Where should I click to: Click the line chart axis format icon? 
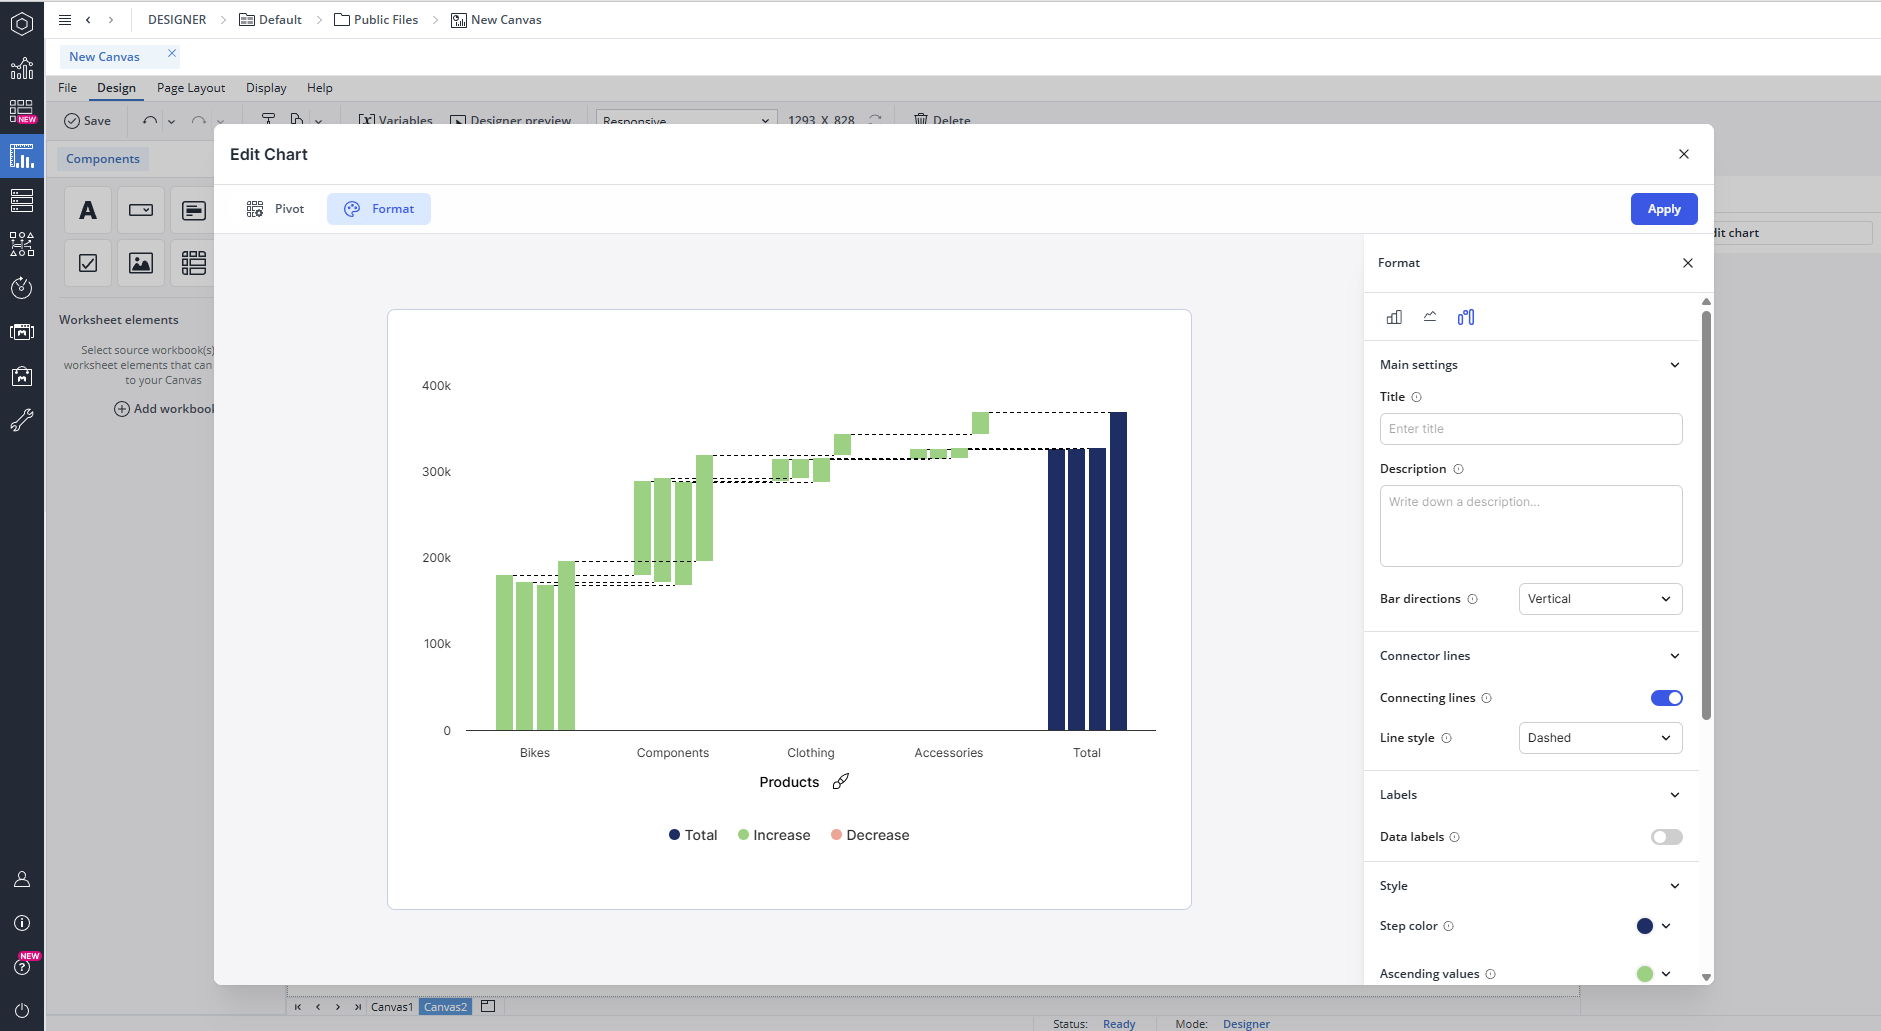(x=1430, y=317)
